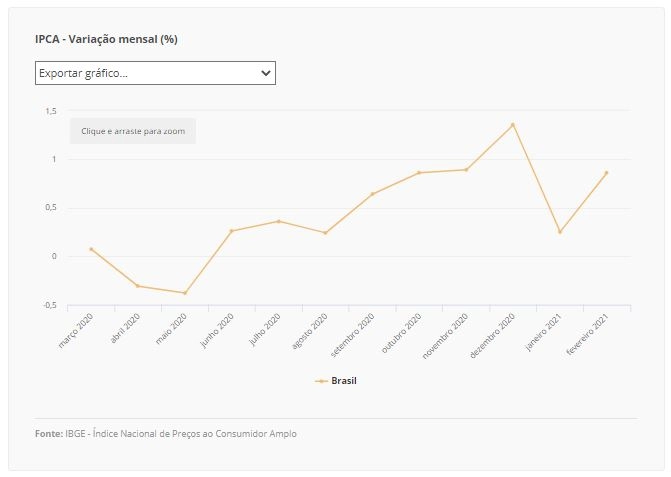
Task: Click the 'Clique e arraste para zoom' hint
Action: tap(133, 131)
